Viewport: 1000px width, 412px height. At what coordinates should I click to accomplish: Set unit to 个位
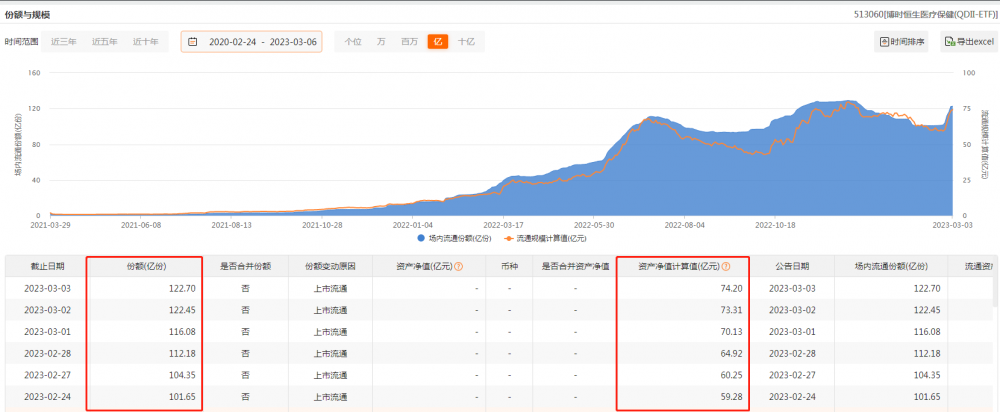pos(352,42)
